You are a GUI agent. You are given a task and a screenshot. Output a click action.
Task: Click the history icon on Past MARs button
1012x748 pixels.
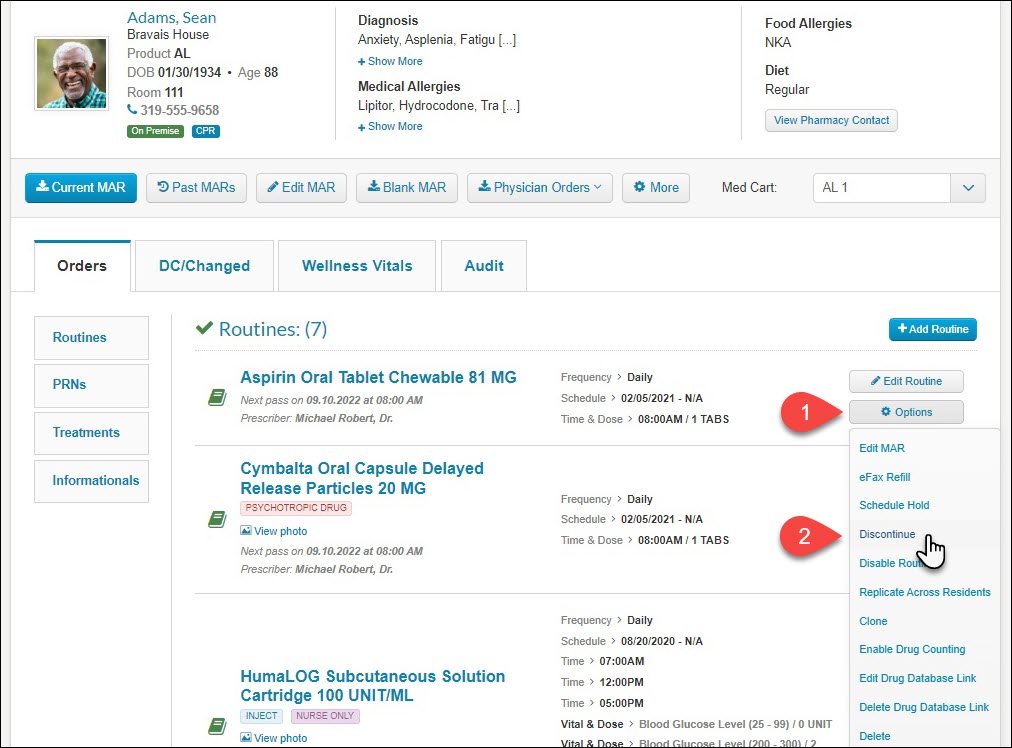coord(161,187)
